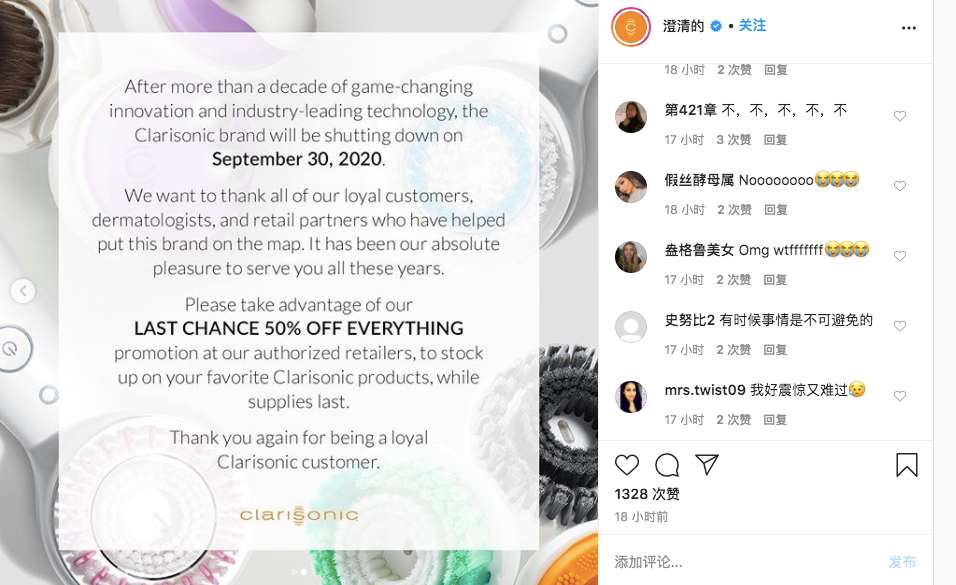956x585 pixels.
Task: View the 1328 次赞 likes list
Action: [647, 494]
